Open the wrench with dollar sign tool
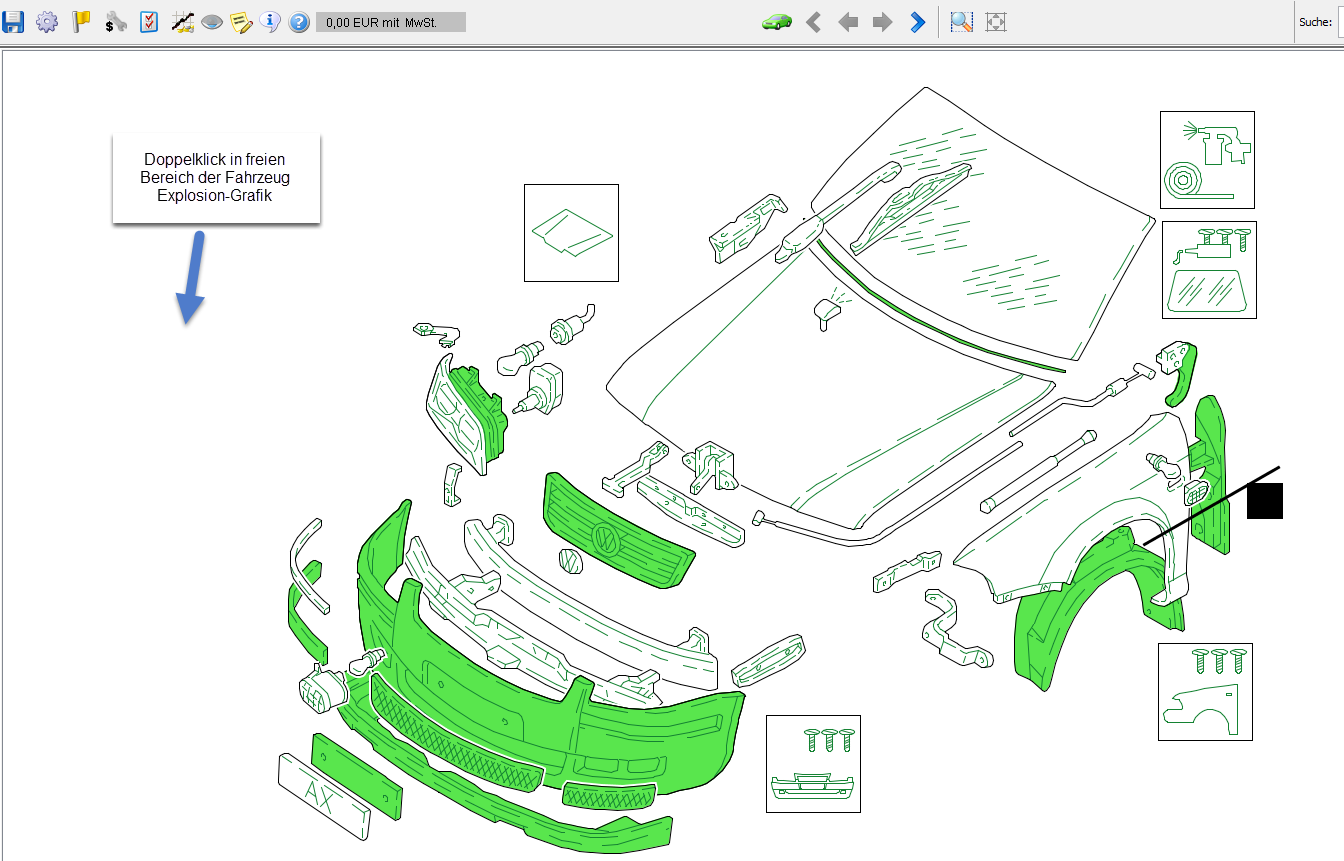Screen dimensions: 1344x861 pyautogui.click(x=116, y=21)
